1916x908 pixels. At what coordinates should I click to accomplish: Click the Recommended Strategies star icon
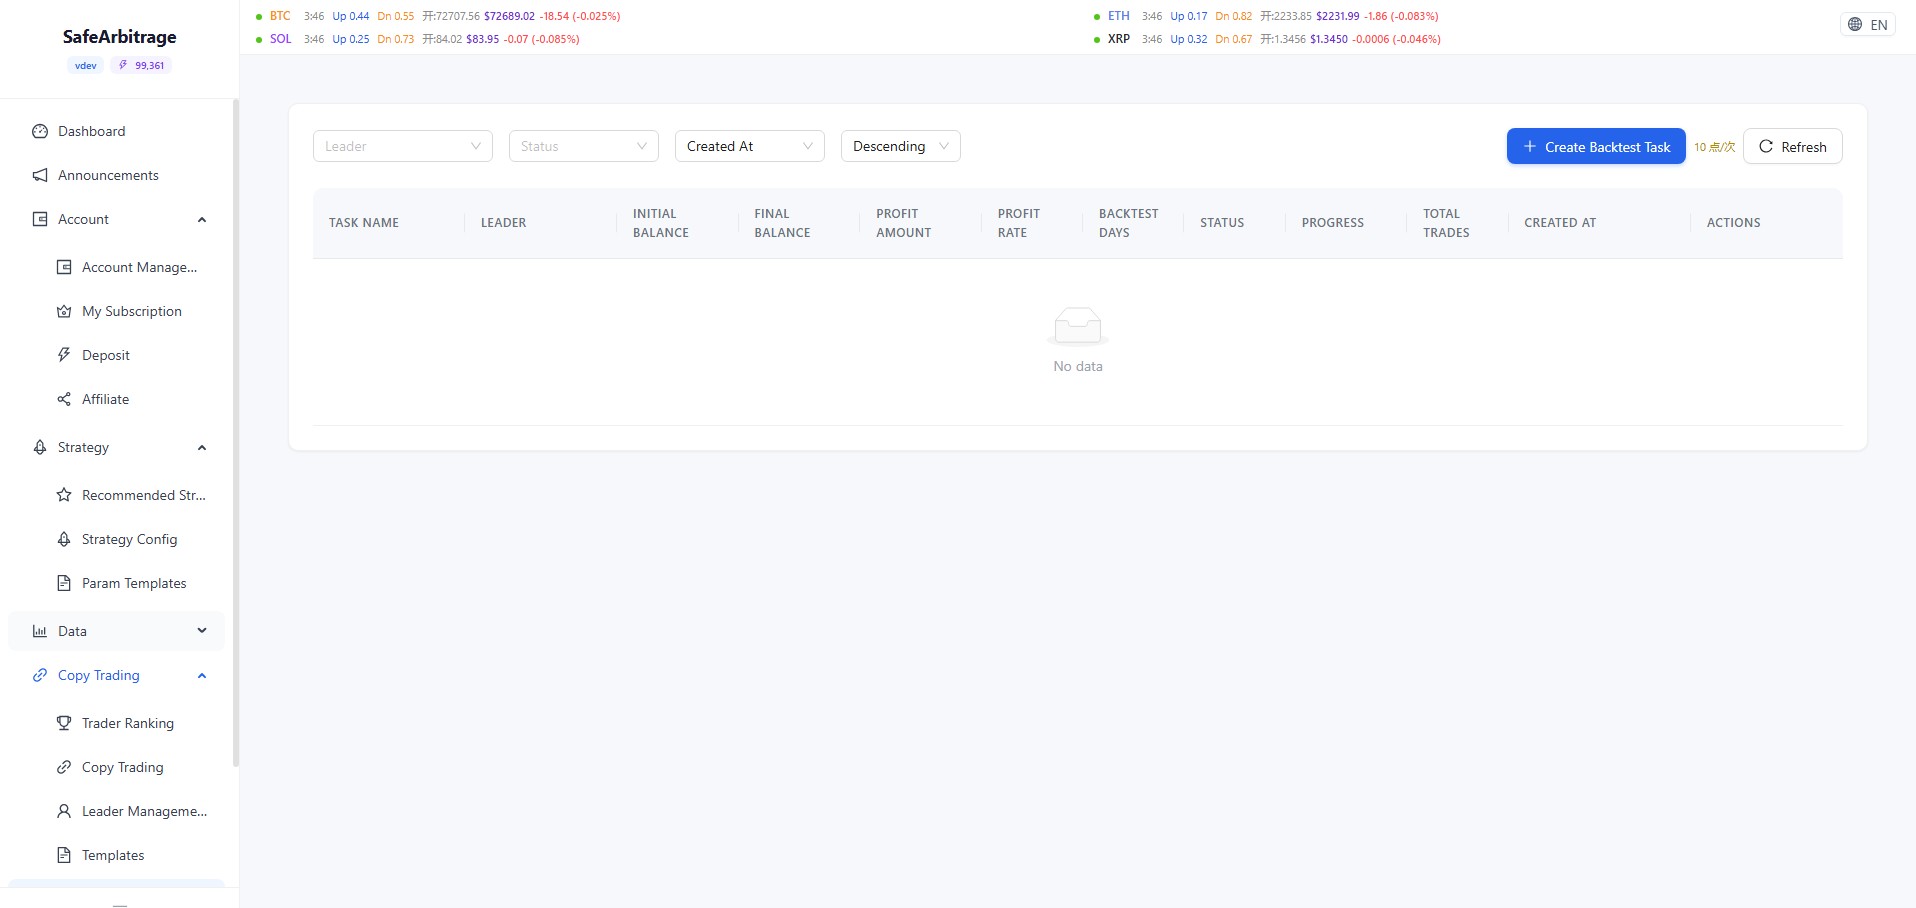64,495
